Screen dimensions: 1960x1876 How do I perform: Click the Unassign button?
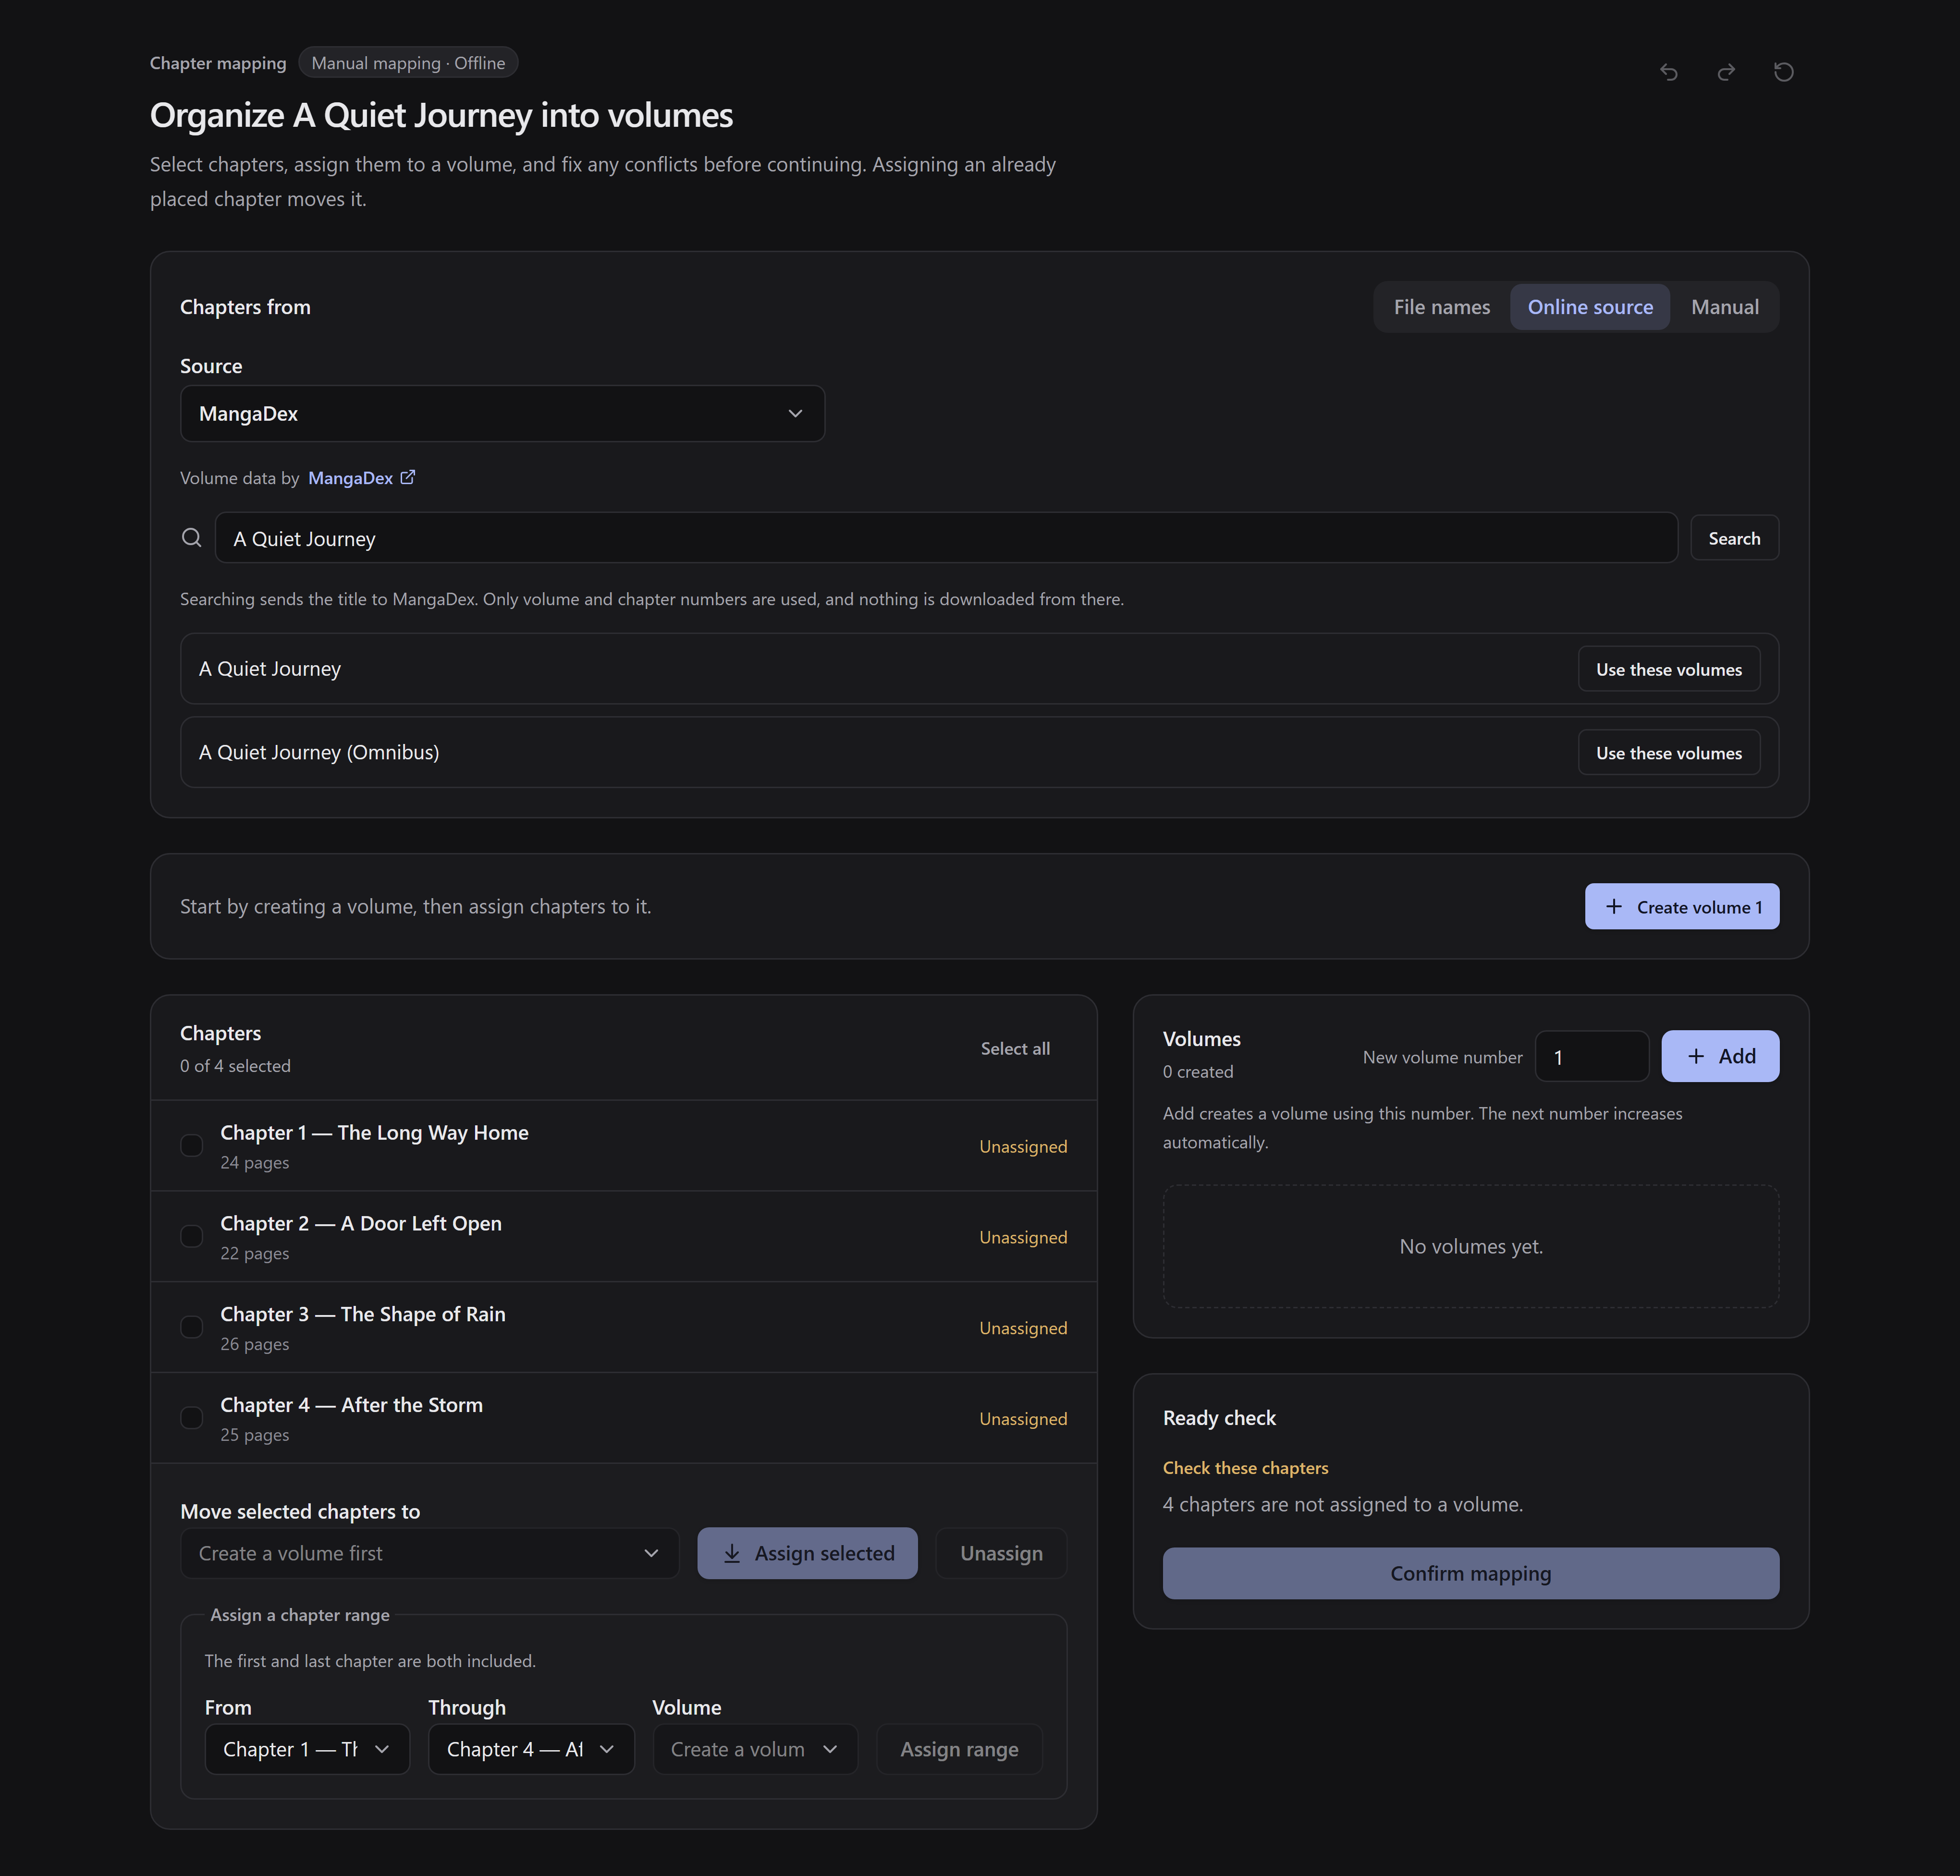pos(1001,1553)
